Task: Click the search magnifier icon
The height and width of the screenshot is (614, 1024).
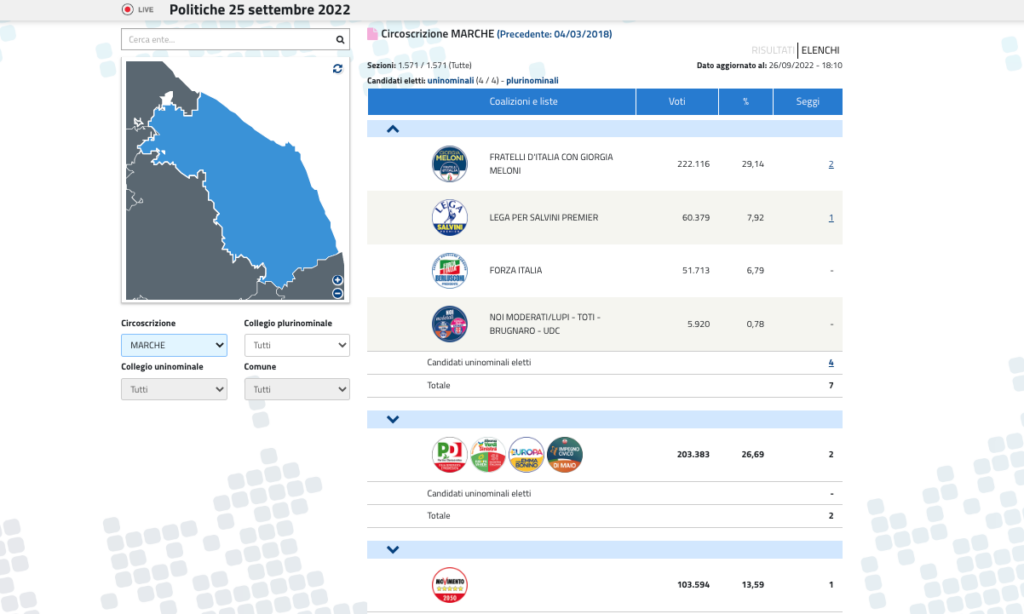Action: point(340,40)
